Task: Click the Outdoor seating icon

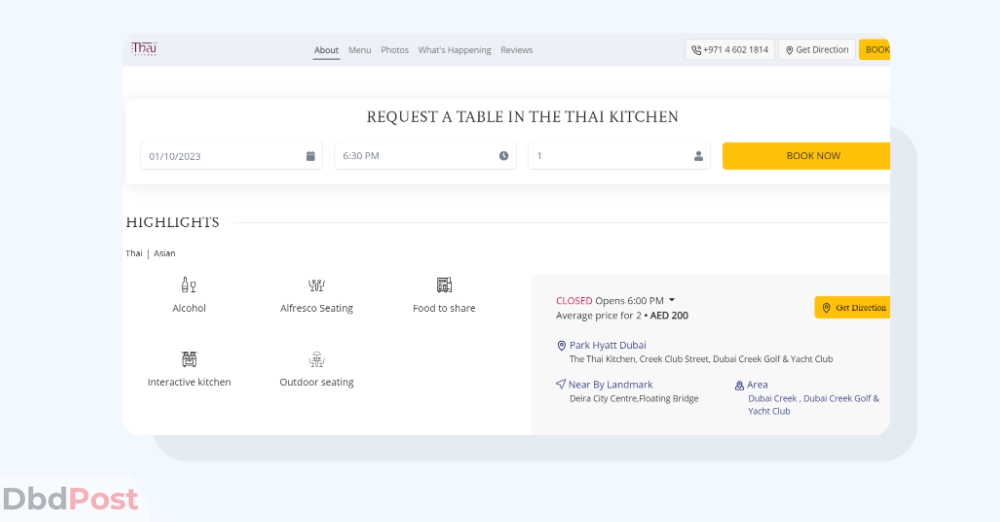Action: [317, 359]
